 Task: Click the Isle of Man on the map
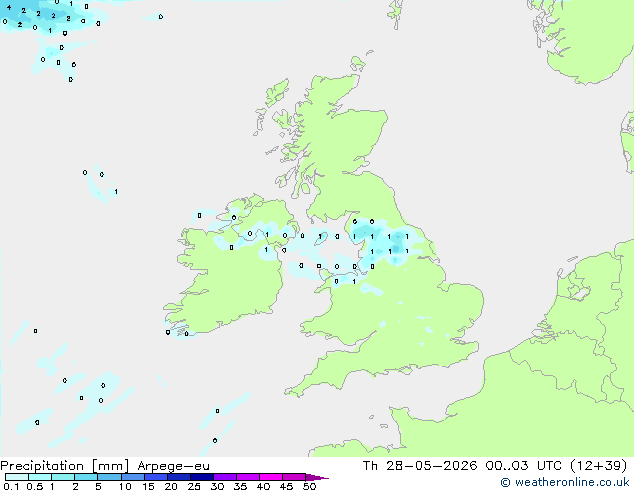pos(321,238)
